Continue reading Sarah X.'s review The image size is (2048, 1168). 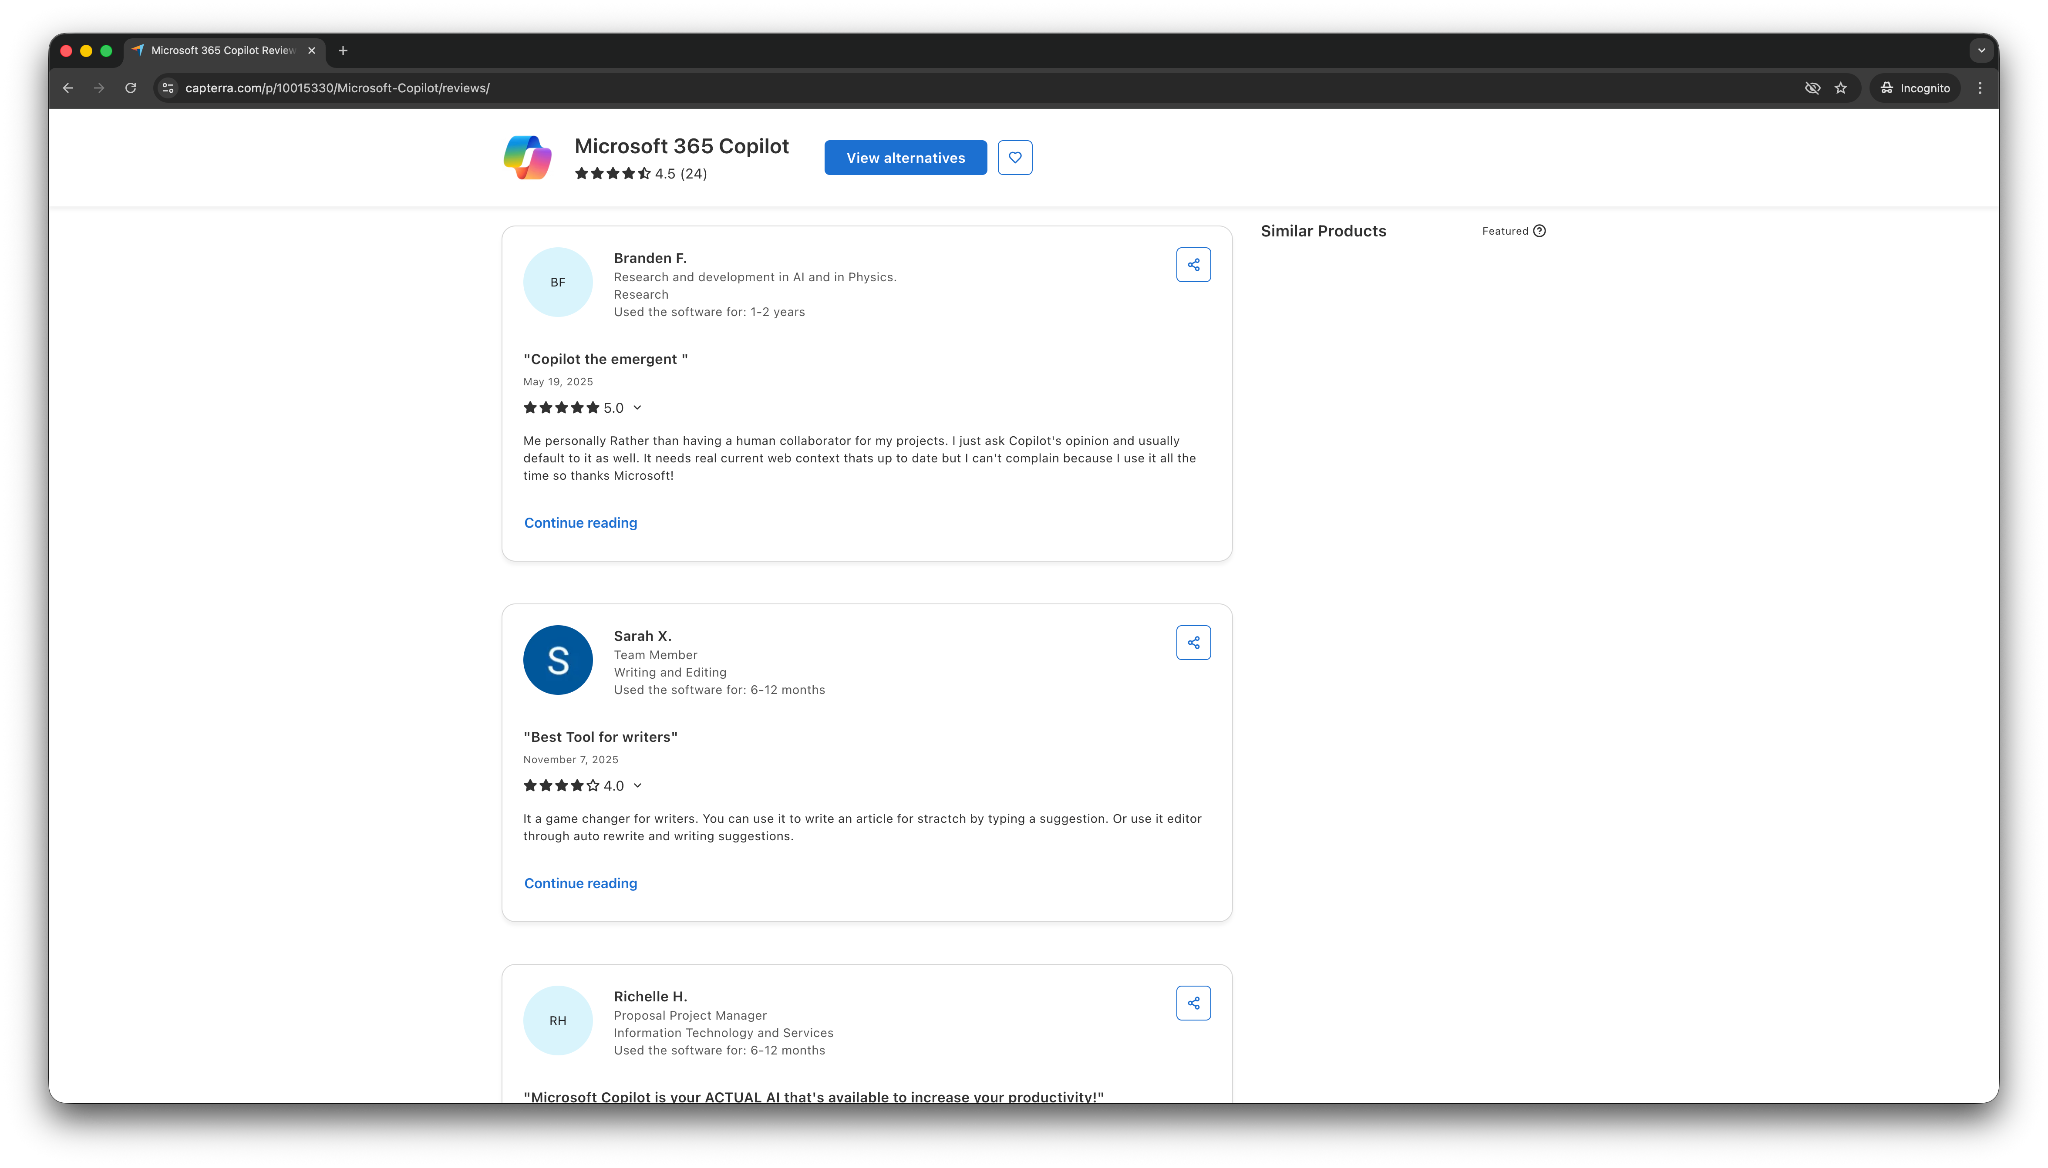click(580, 883)
